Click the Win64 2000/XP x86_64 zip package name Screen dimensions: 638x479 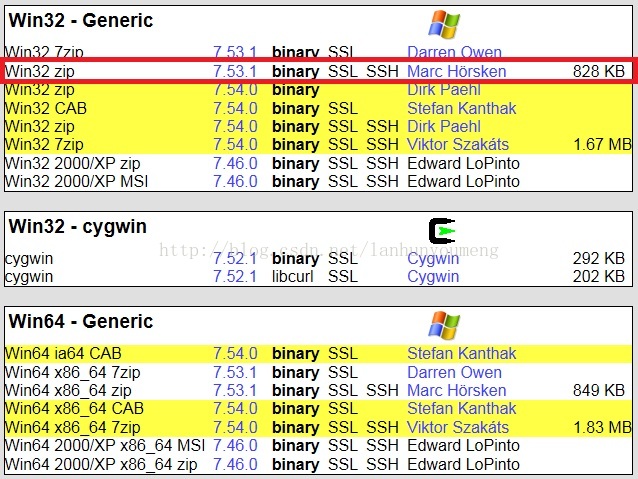click(x=101, y=464)
